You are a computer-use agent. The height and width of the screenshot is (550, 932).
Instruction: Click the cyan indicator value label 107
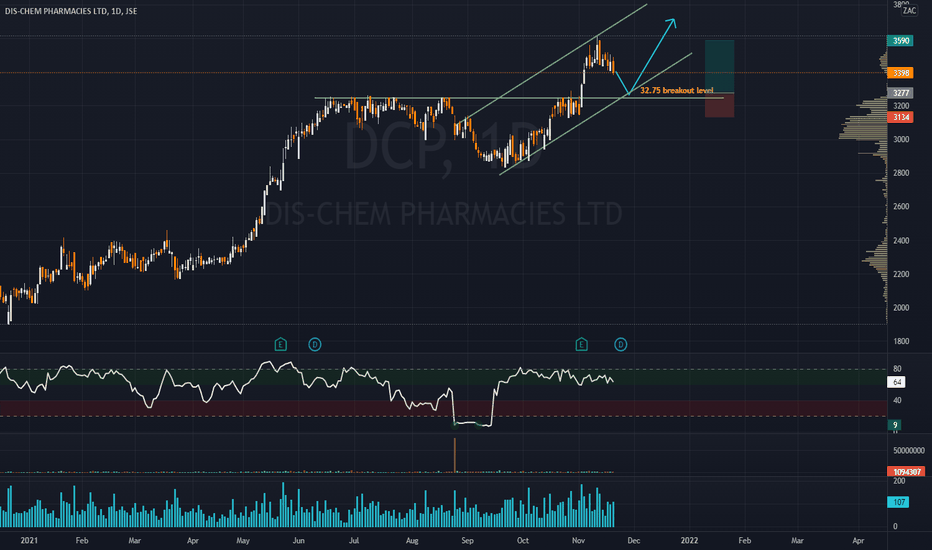[898, 502]
